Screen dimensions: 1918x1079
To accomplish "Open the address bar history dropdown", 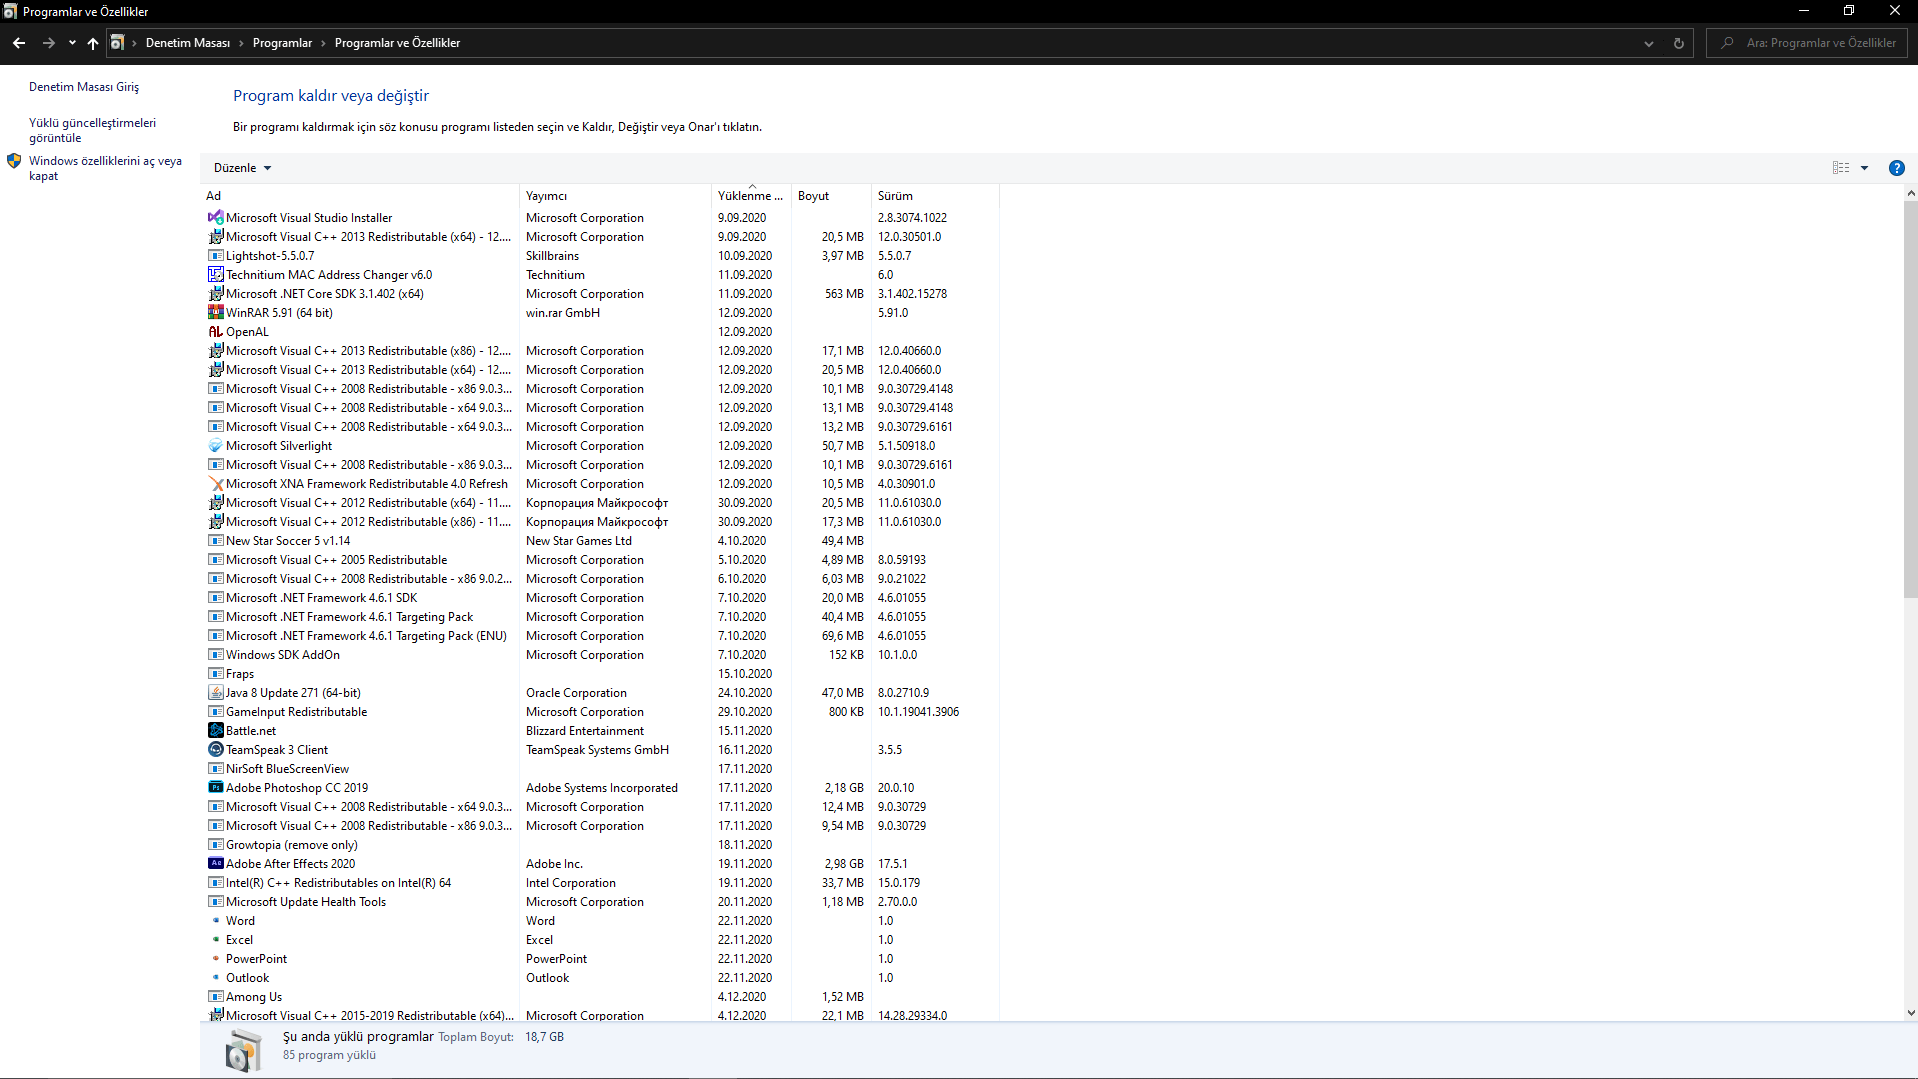I will coord(1649,43).
